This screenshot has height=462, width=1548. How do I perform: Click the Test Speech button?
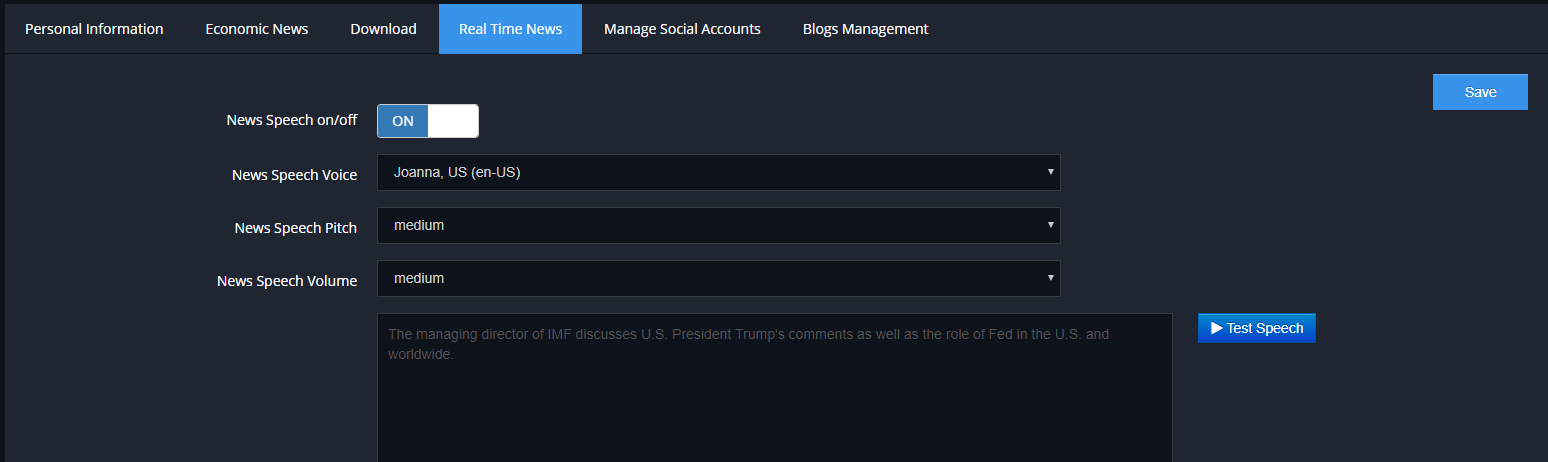tap(1257, 328)
